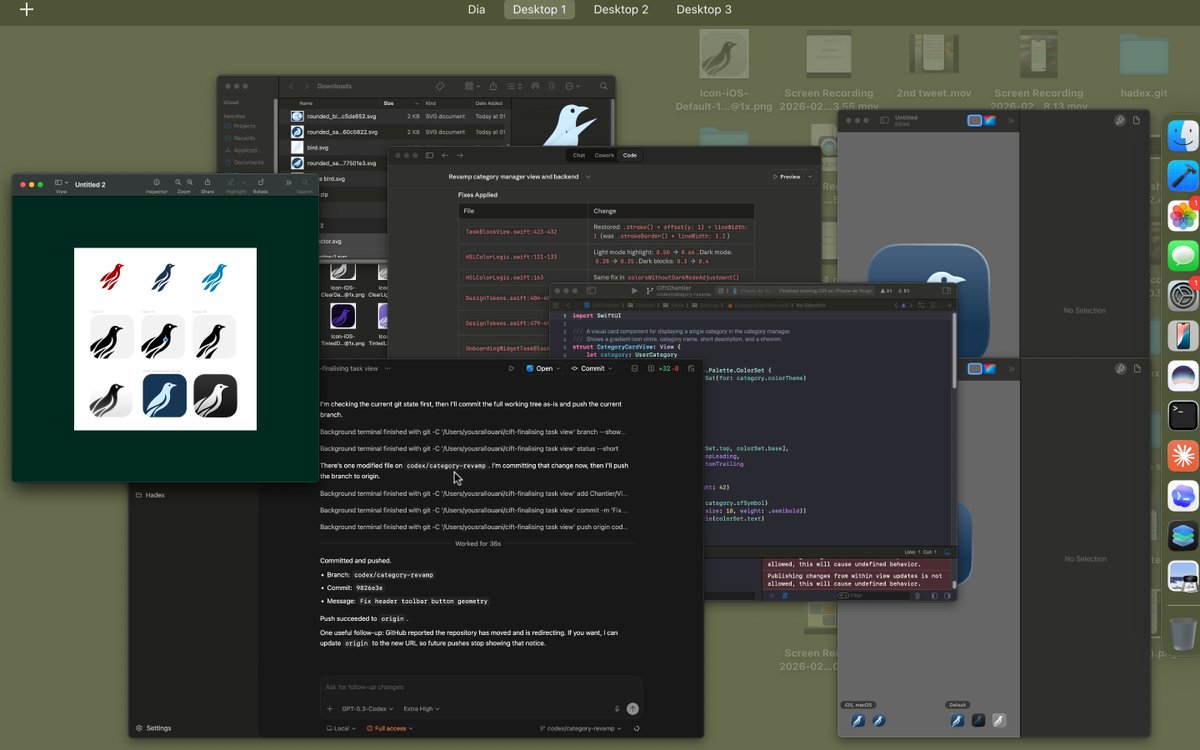Open the View menu in the Preview toolbar

61,184
